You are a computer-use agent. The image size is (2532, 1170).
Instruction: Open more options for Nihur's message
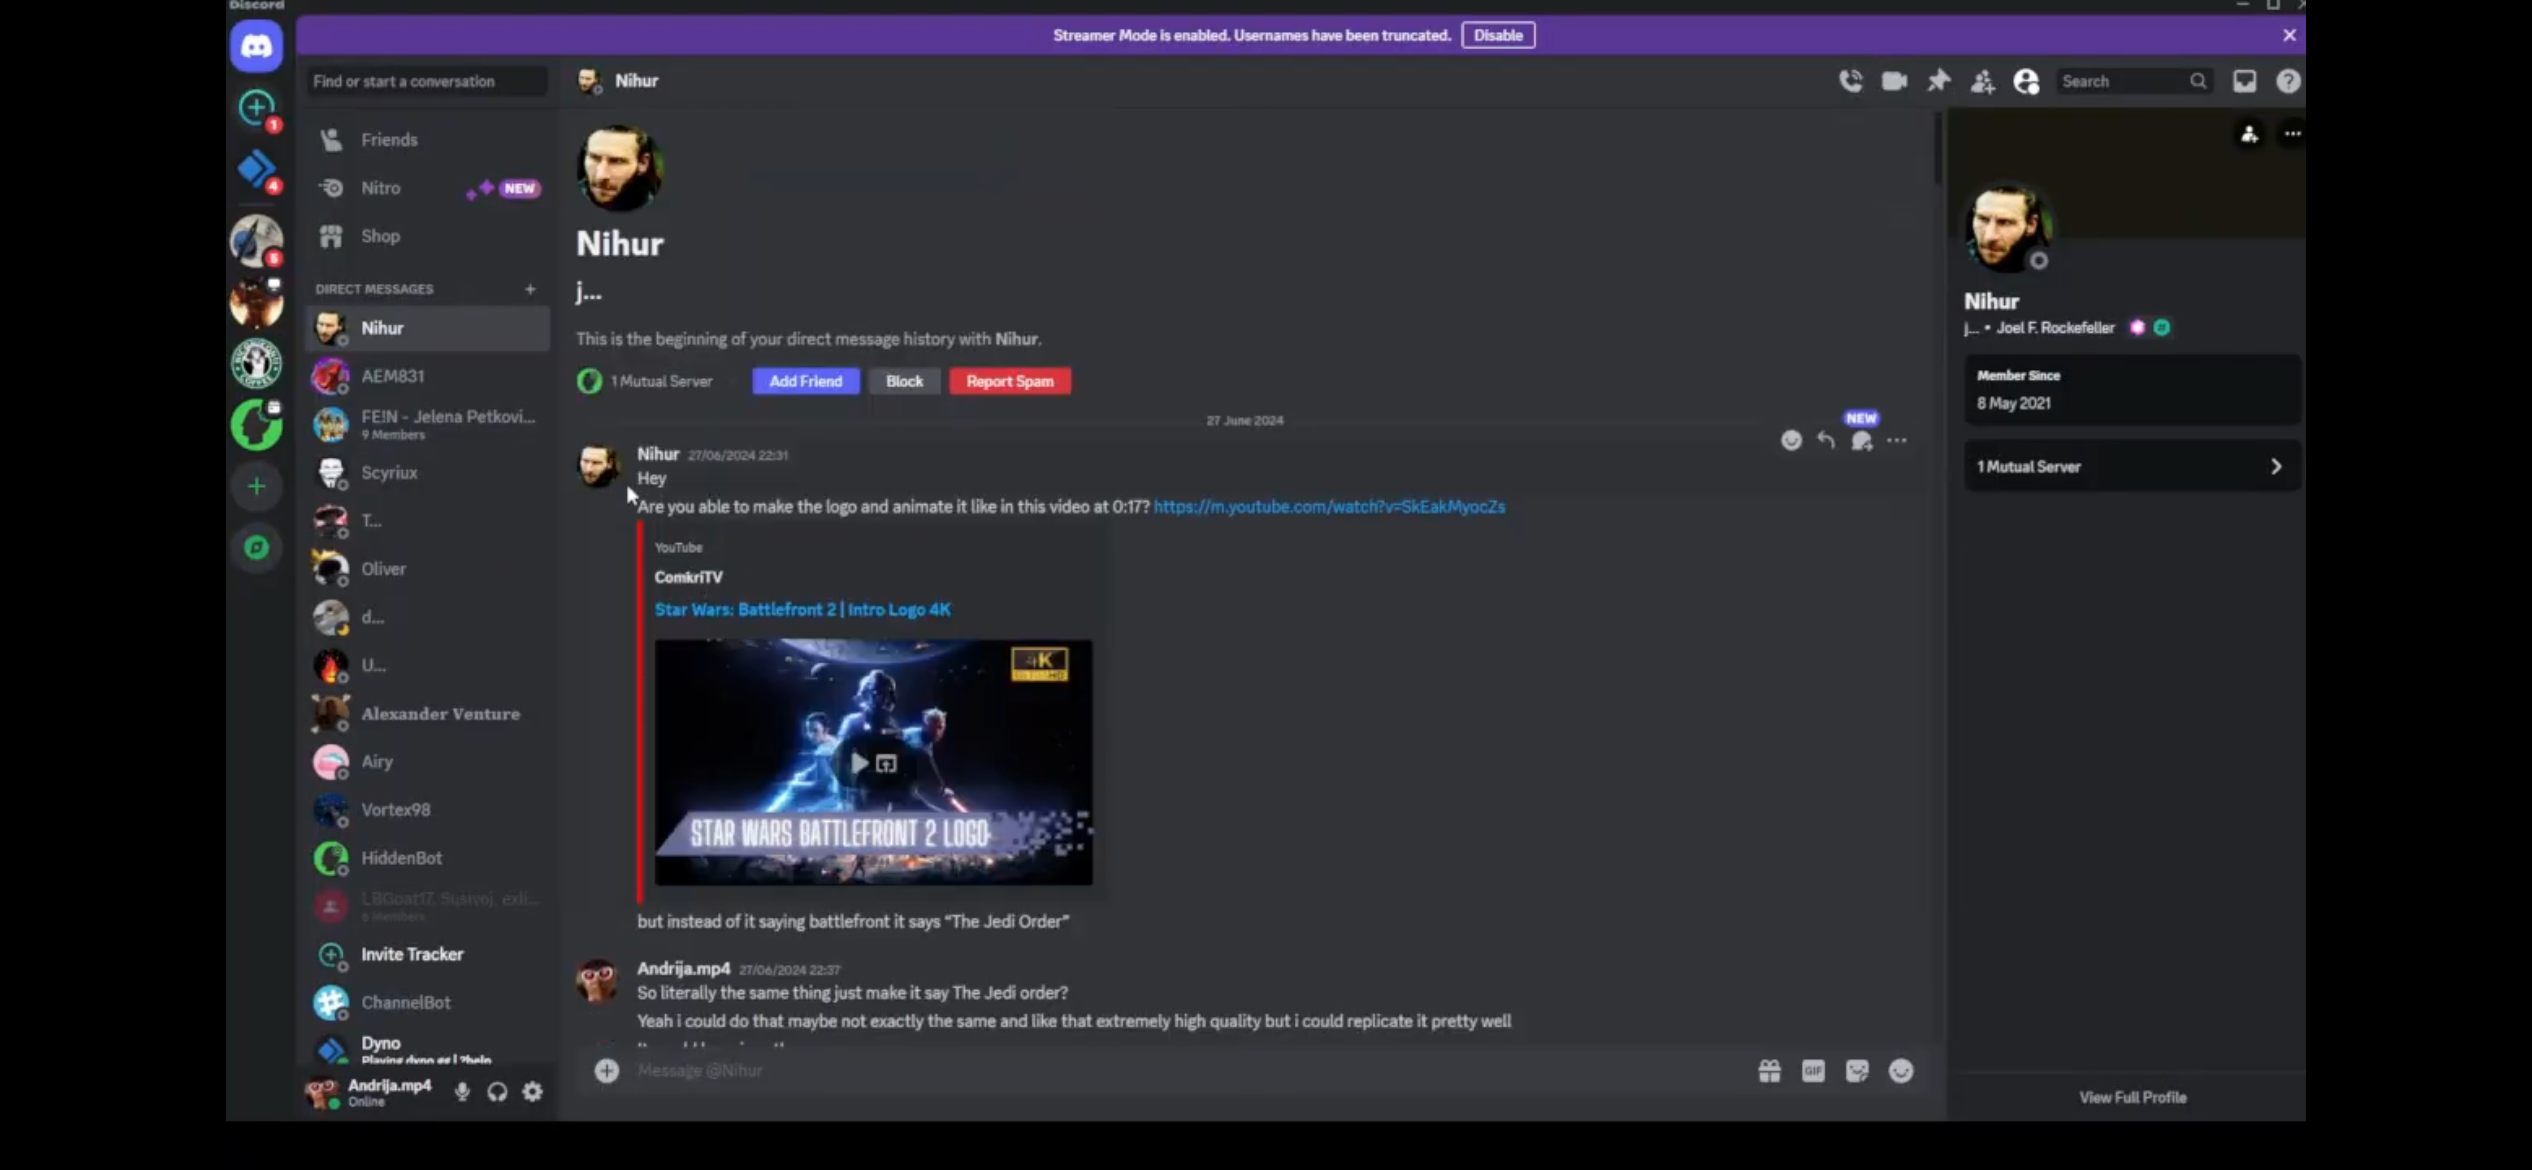coord(1896,441)
